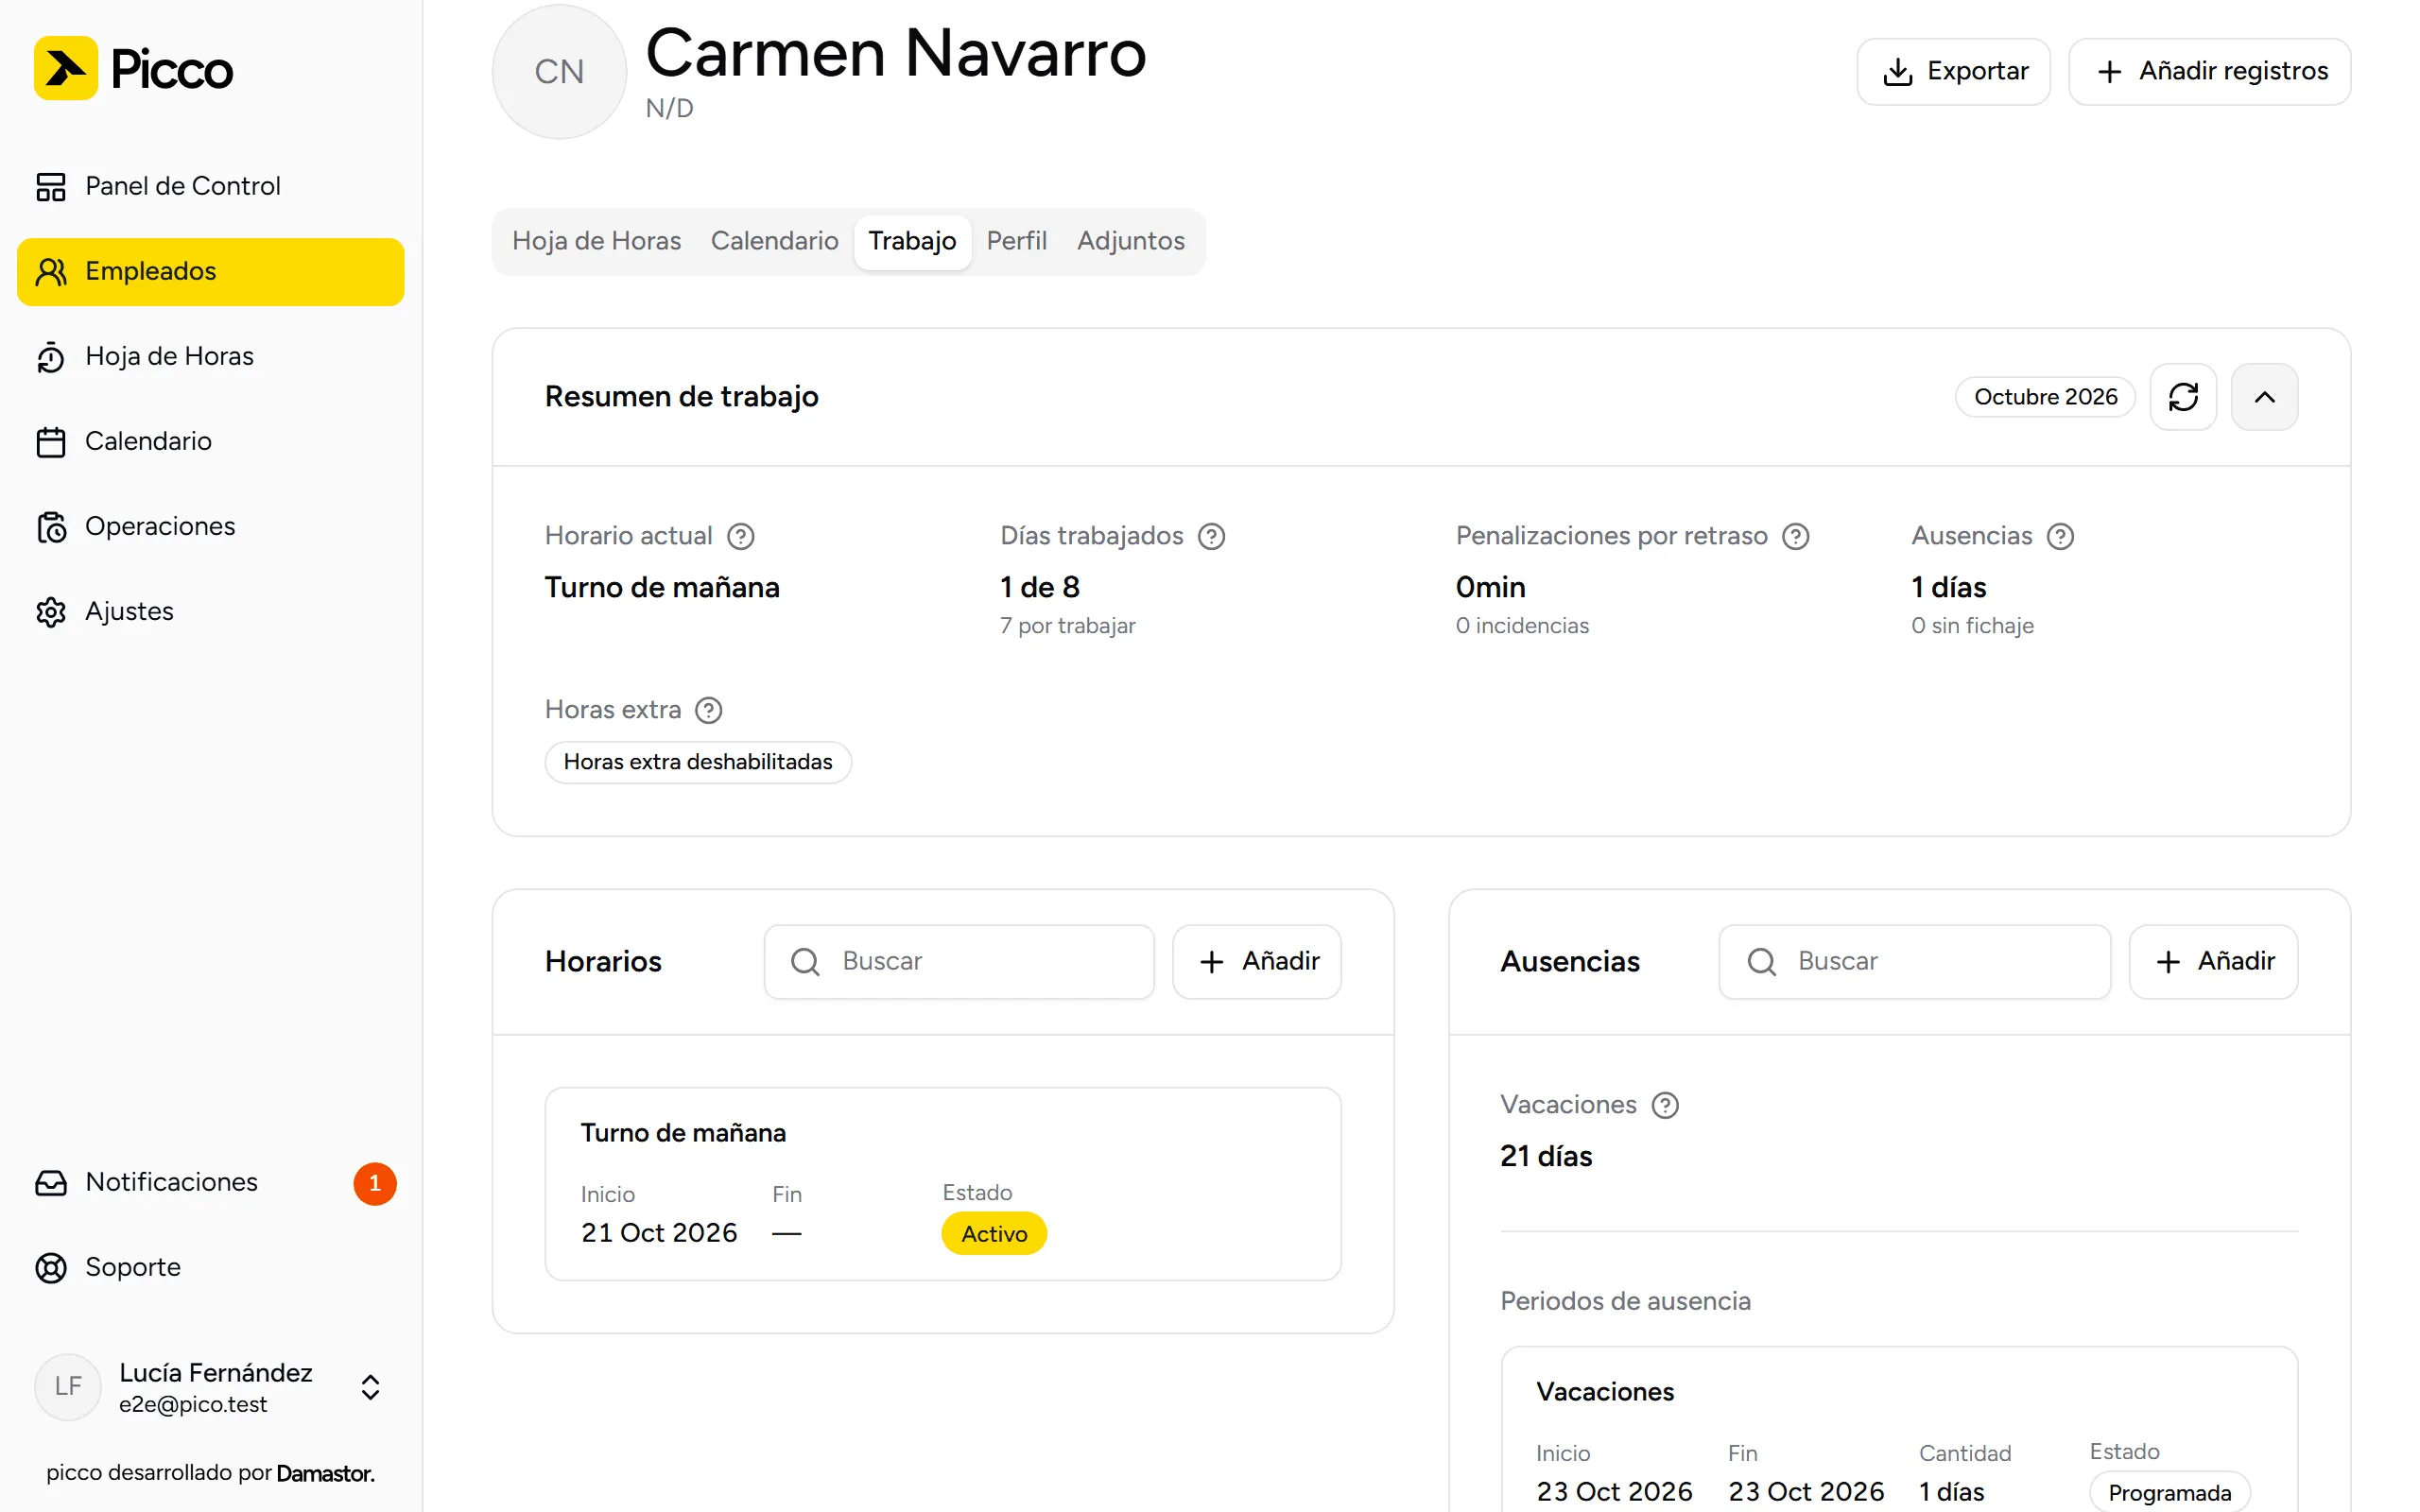
Task: Click the LF user avatar
Action: [x=68, y=1387]
